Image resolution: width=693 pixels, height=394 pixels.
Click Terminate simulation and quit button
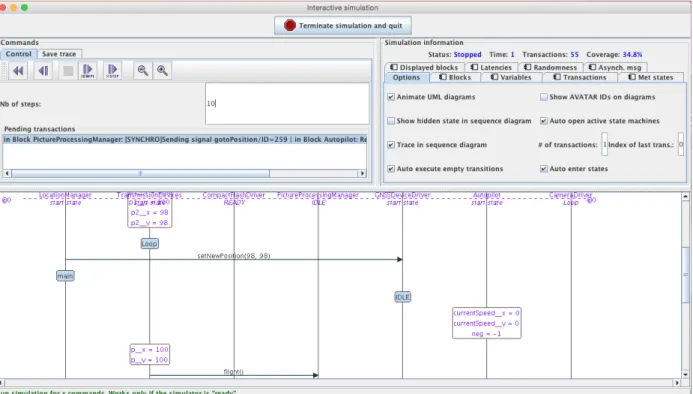point(343,26)
